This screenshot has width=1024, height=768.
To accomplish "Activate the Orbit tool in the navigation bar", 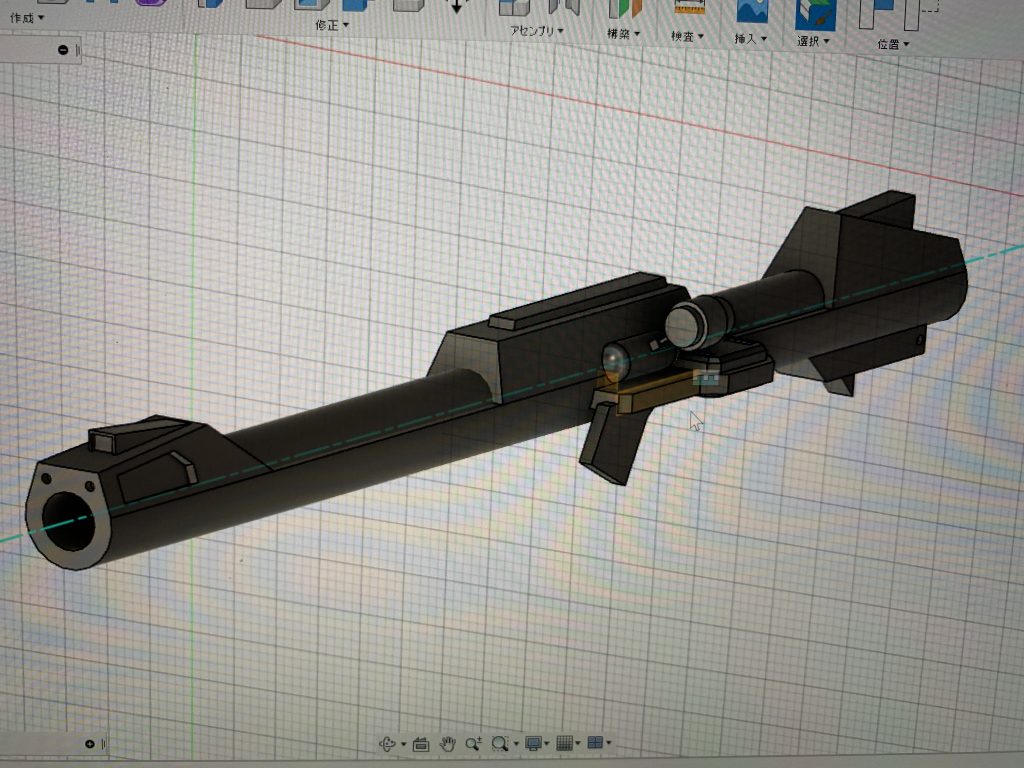I will (x=387, y=744).
